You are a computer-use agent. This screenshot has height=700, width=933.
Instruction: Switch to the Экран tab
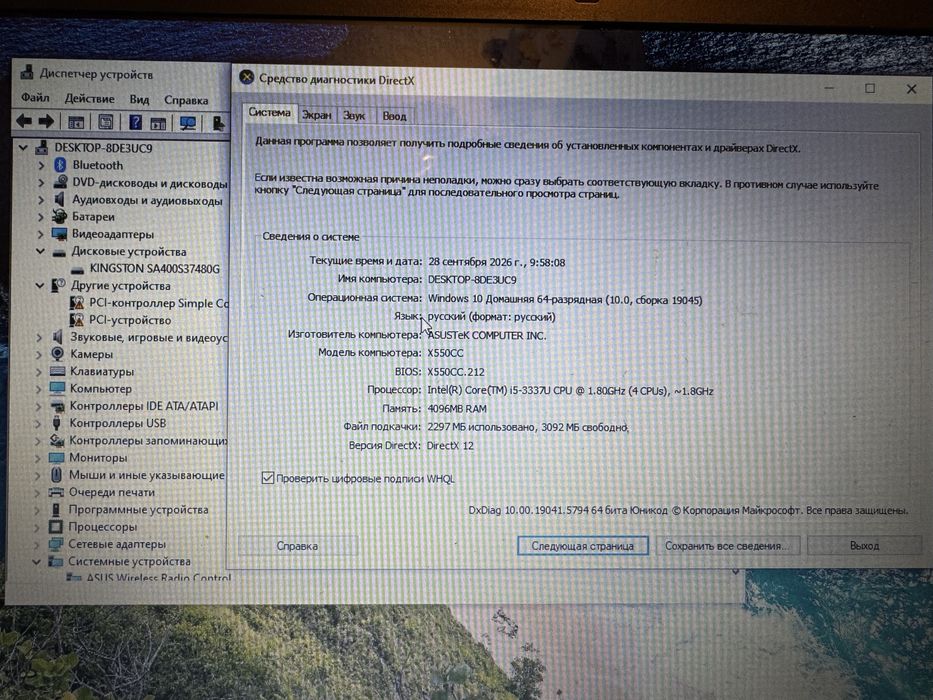point(316,115)
